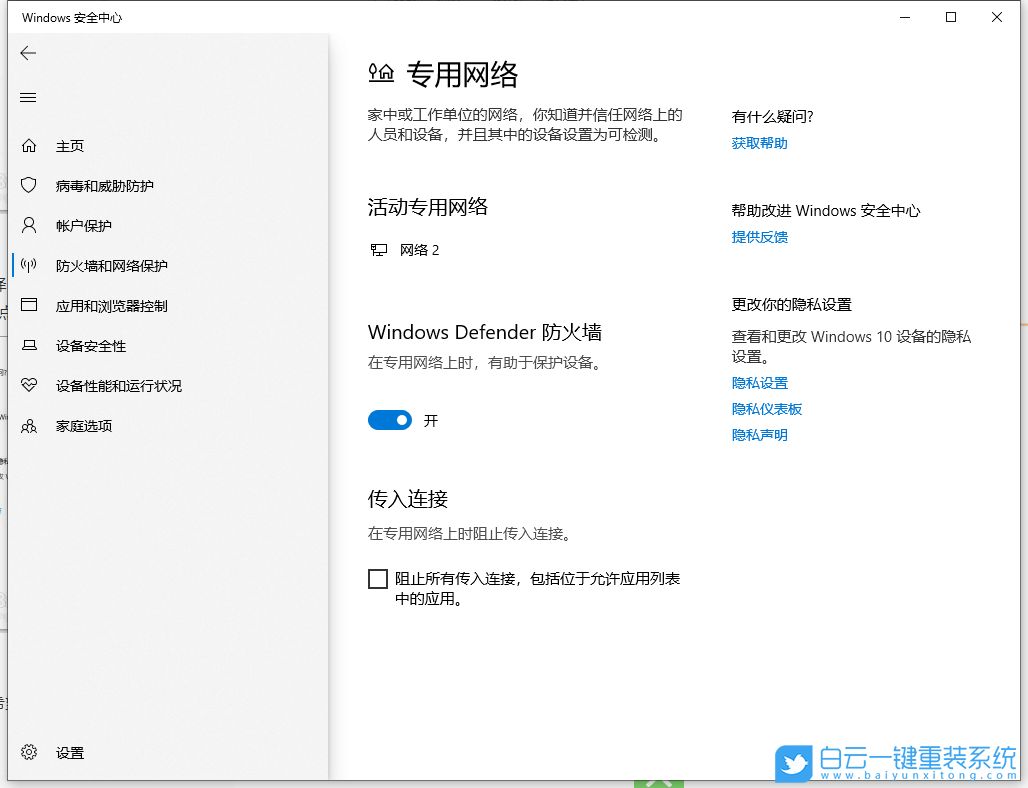This screenshot has width=1028, height=788.
Task: Open the 设置 gear icon
Action: click(30, 753)
